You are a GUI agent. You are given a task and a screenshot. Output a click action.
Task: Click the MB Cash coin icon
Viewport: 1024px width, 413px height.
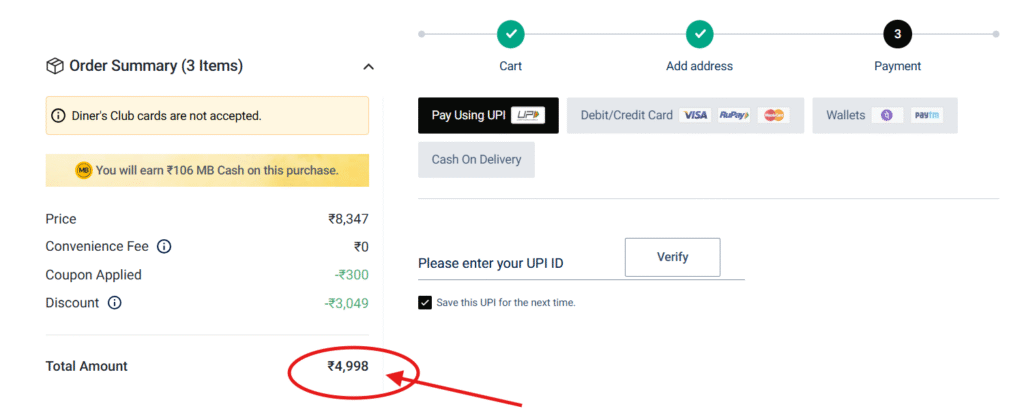tap(84, 171)
